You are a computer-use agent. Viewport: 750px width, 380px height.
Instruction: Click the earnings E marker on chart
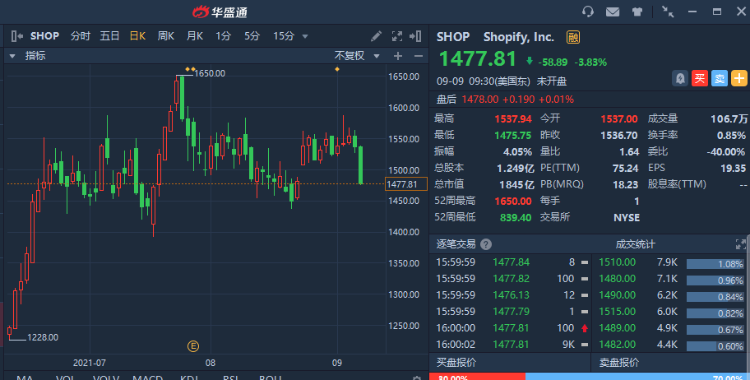tap(193, 346)
